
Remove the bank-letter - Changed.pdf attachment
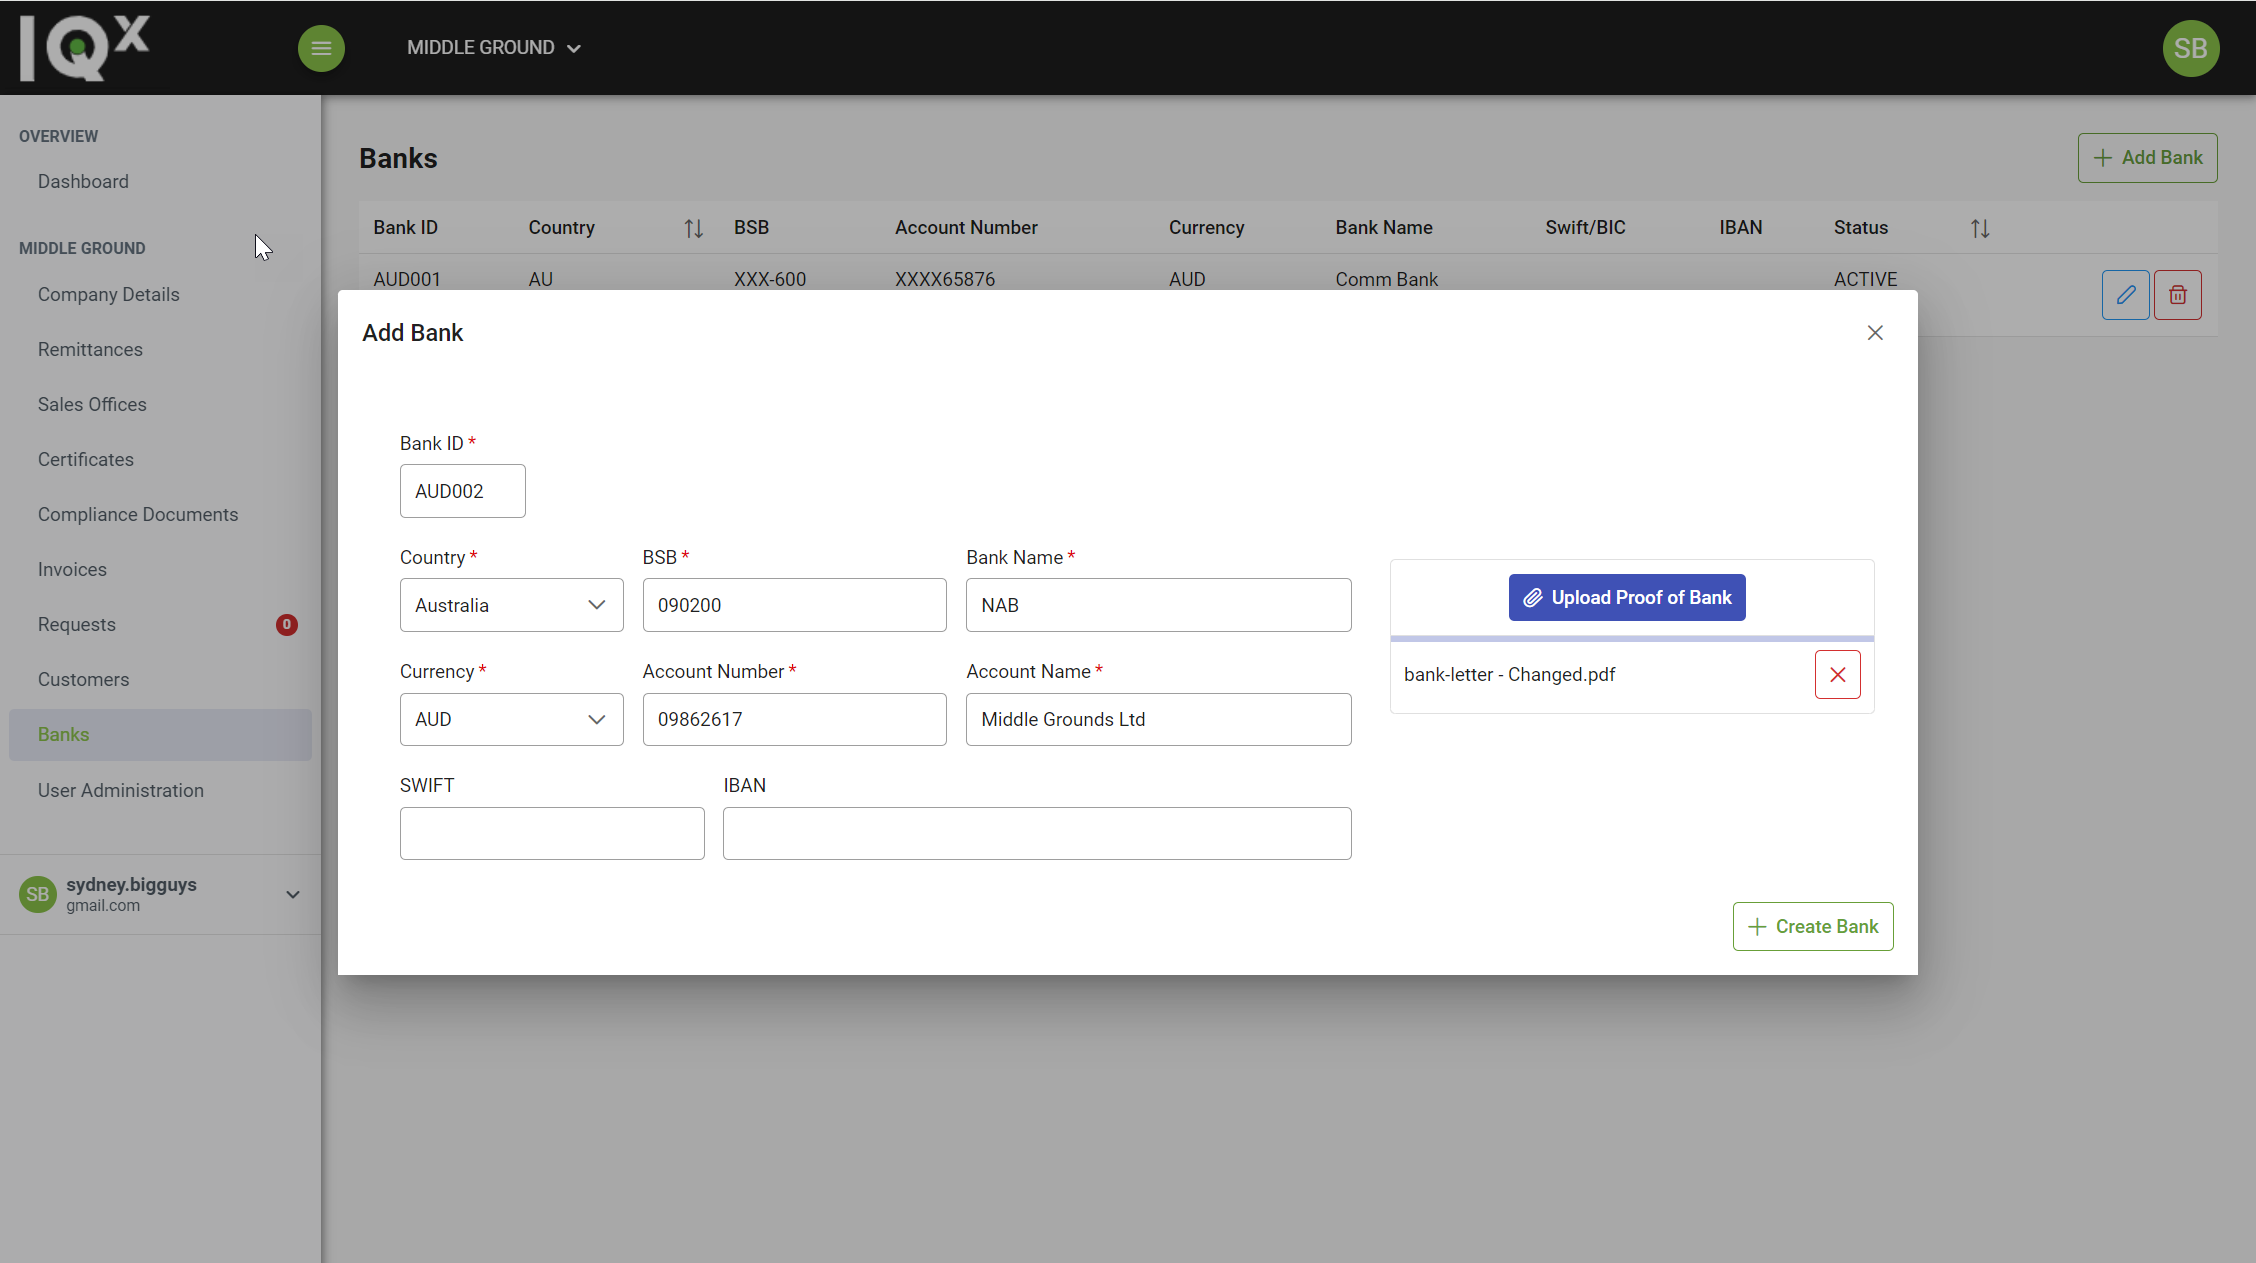pyautogui.click(x=1837, y=674)
